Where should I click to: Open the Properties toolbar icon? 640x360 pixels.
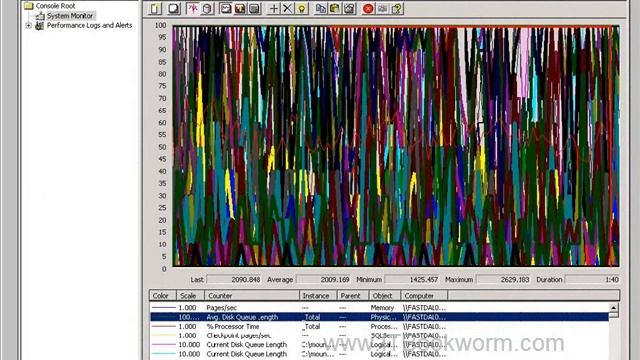[x=349, y=9]
